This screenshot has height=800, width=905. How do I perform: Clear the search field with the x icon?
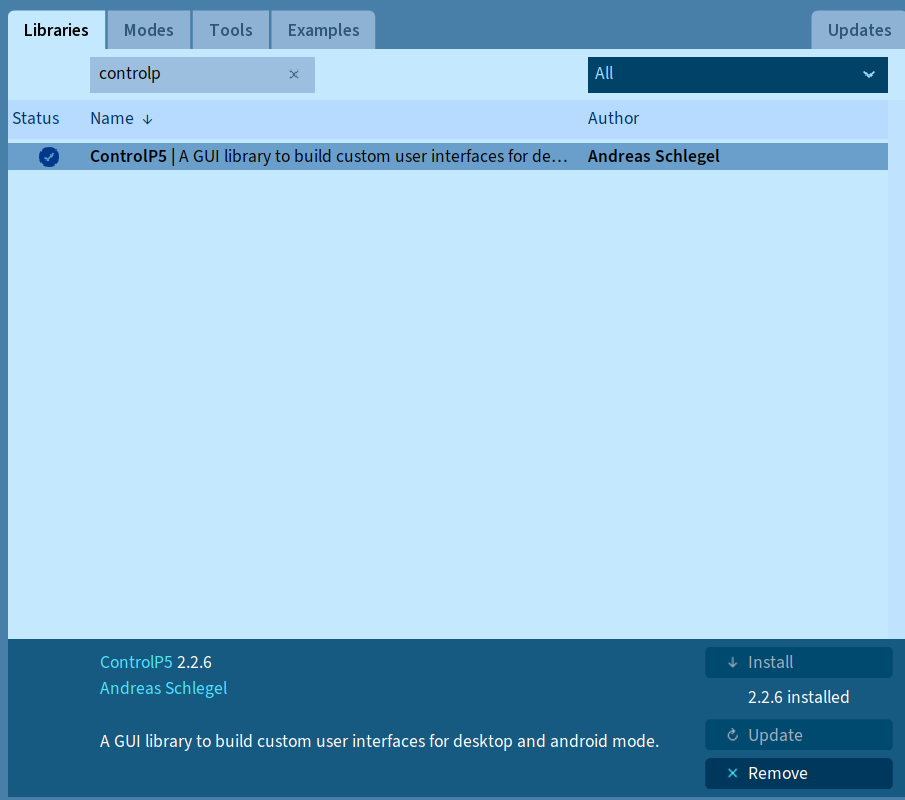(x=294, y=74)
